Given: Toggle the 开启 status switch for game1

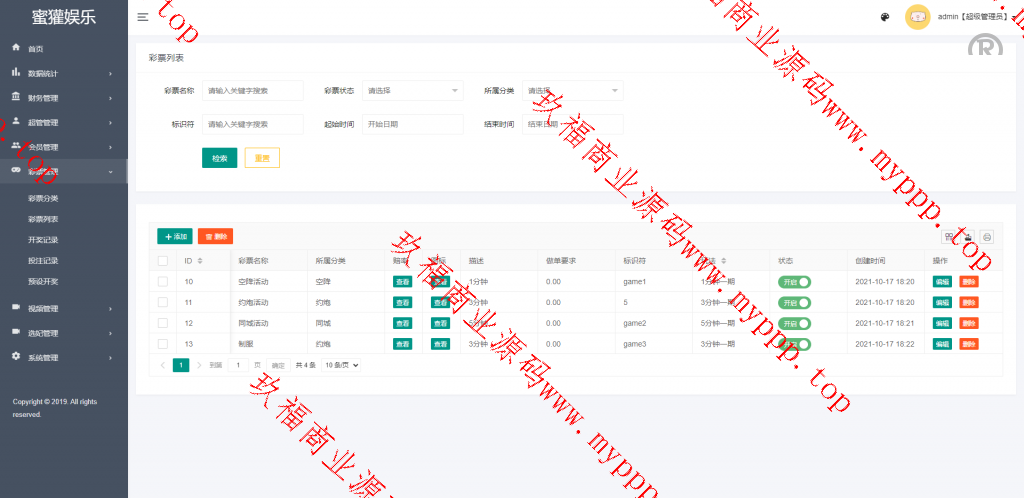Looking at the screenshot, I should (794, 282).
